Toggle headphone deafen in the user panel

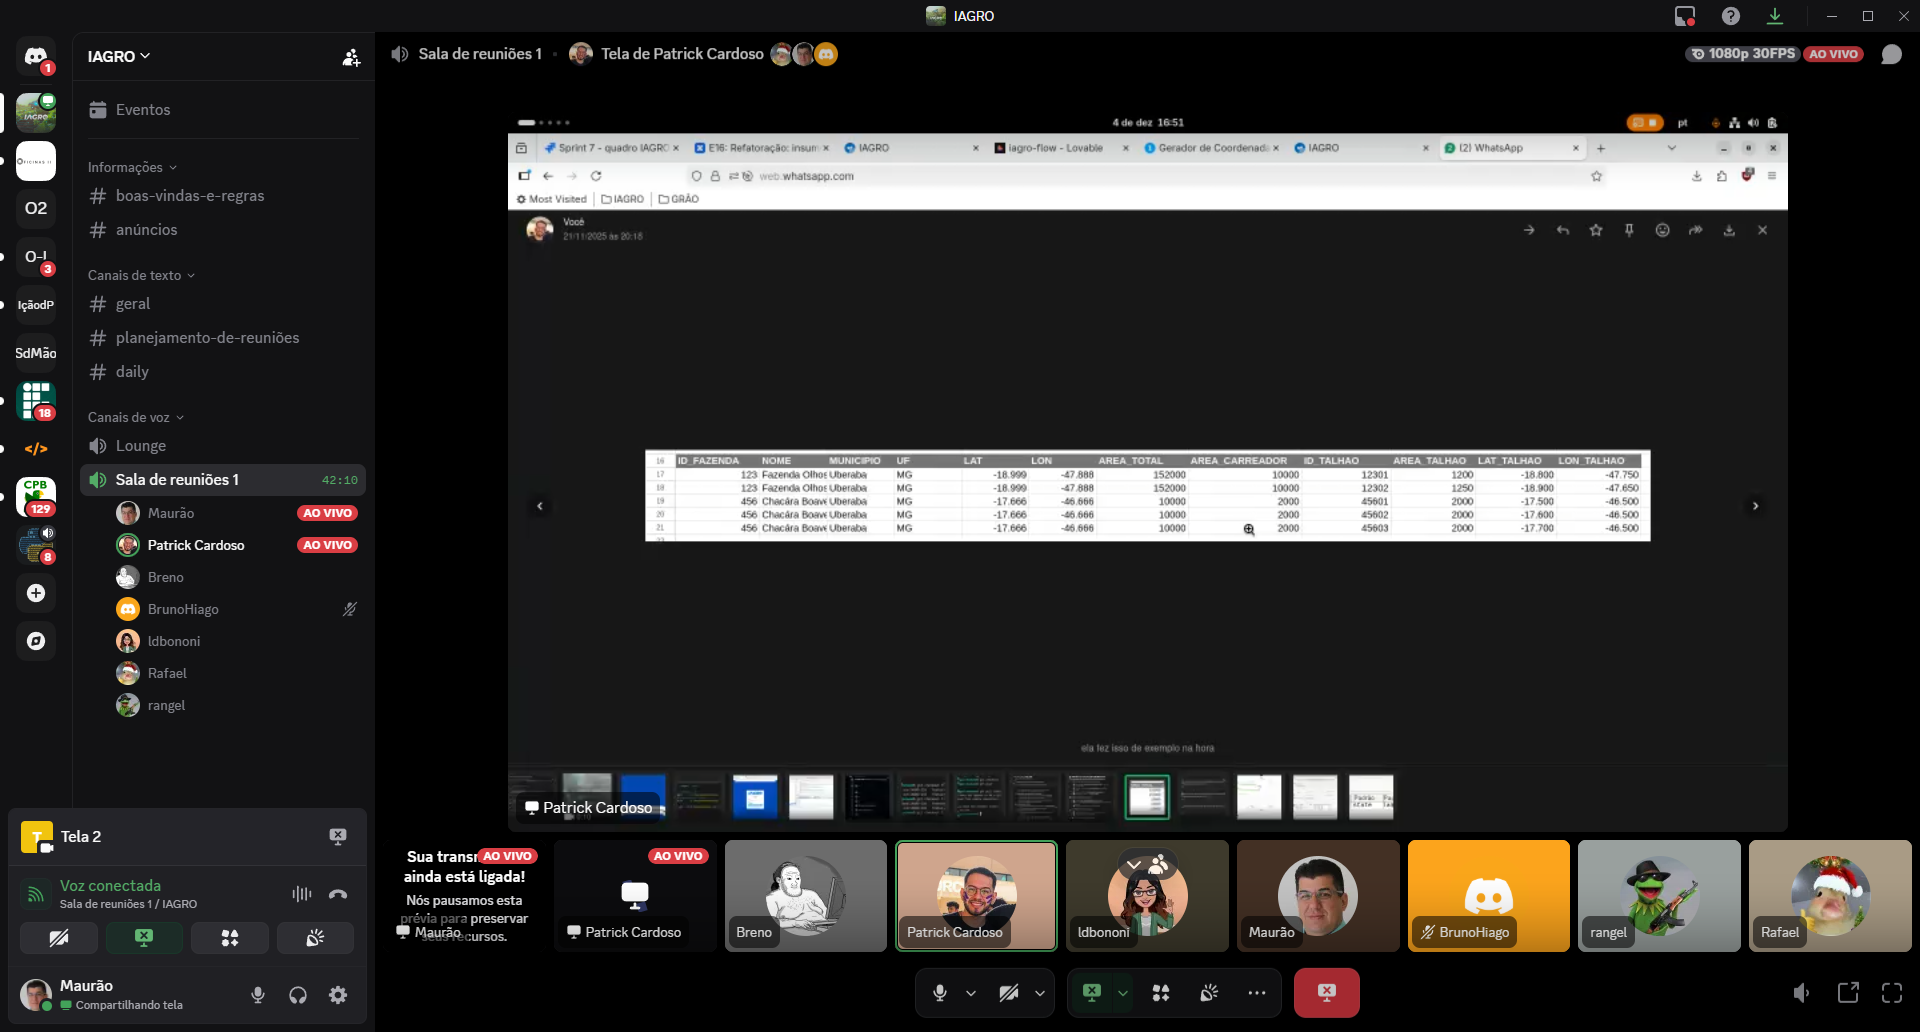[298, 995]
